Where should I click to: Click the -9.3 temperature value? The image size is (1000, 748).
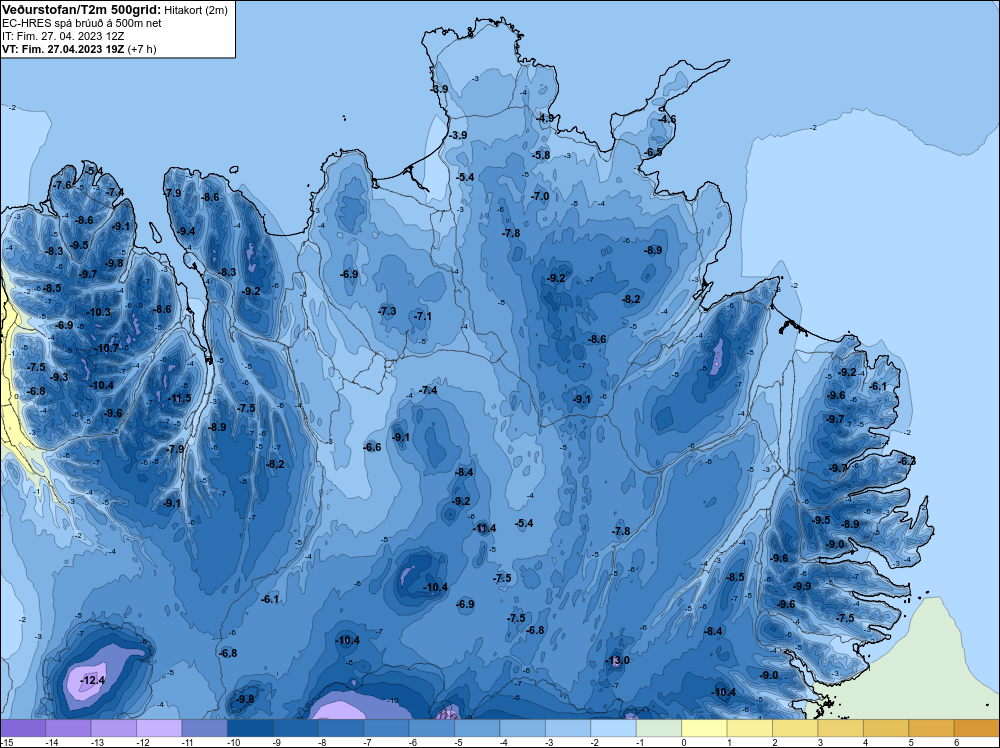(x=59, y=377)
